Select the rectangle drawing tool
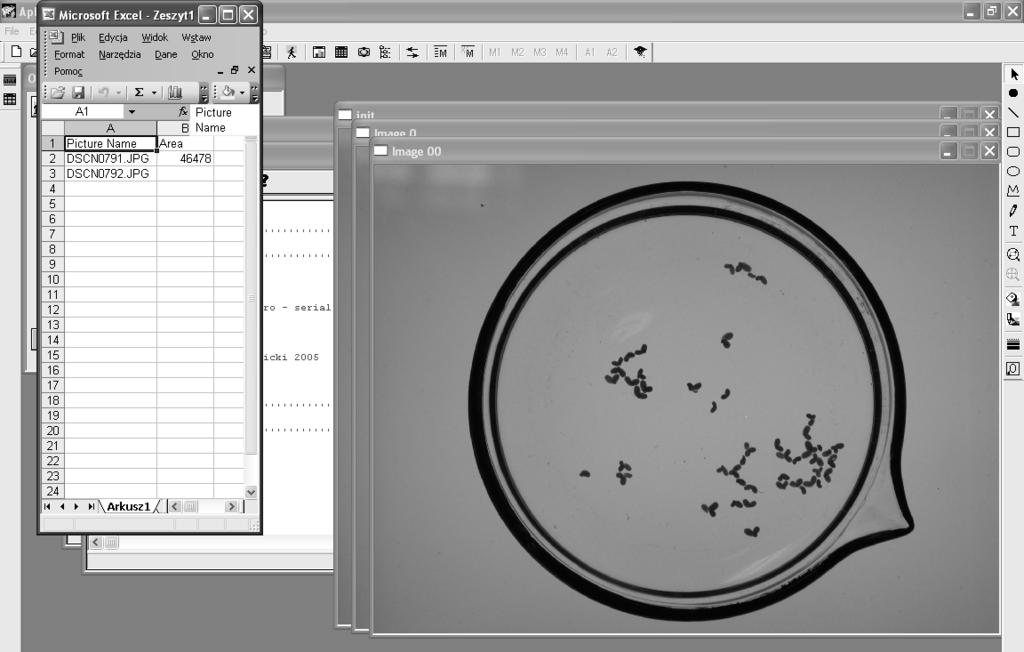1024x652 pixels. [x=1014, y=132]
